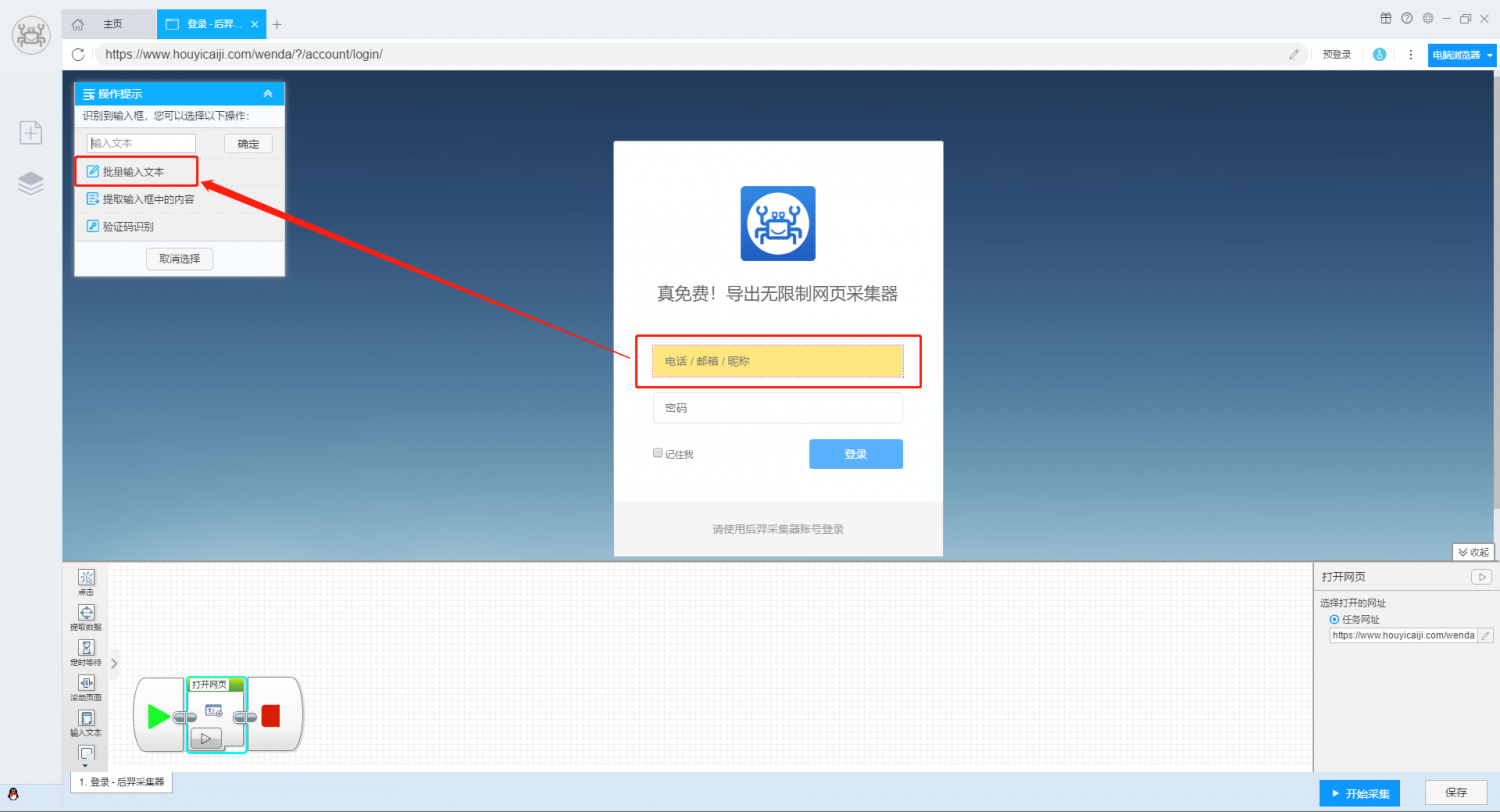Select 提取输入框中的内容 option
1500x812 pixels.
[140, 199]
